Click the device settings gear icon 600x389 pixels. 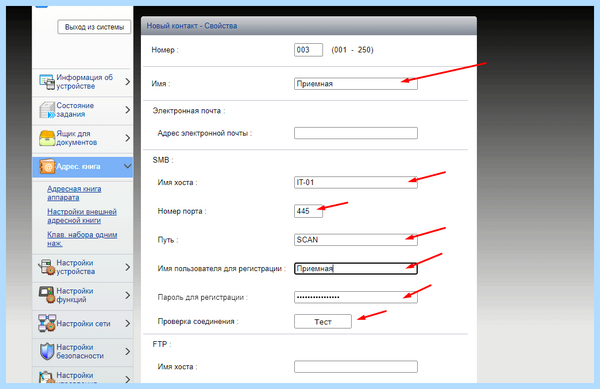47,267
